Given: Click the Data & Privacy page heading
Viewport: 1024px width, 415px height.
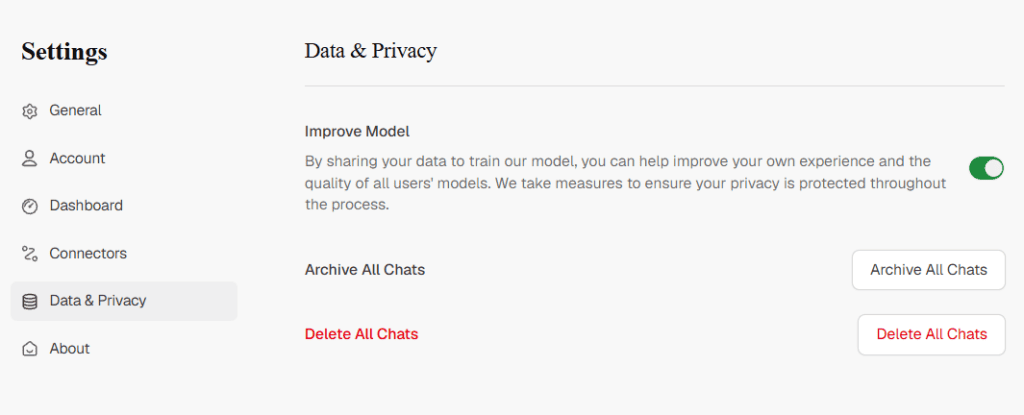Looking at the screenshot, I should [x=370, y=51].
